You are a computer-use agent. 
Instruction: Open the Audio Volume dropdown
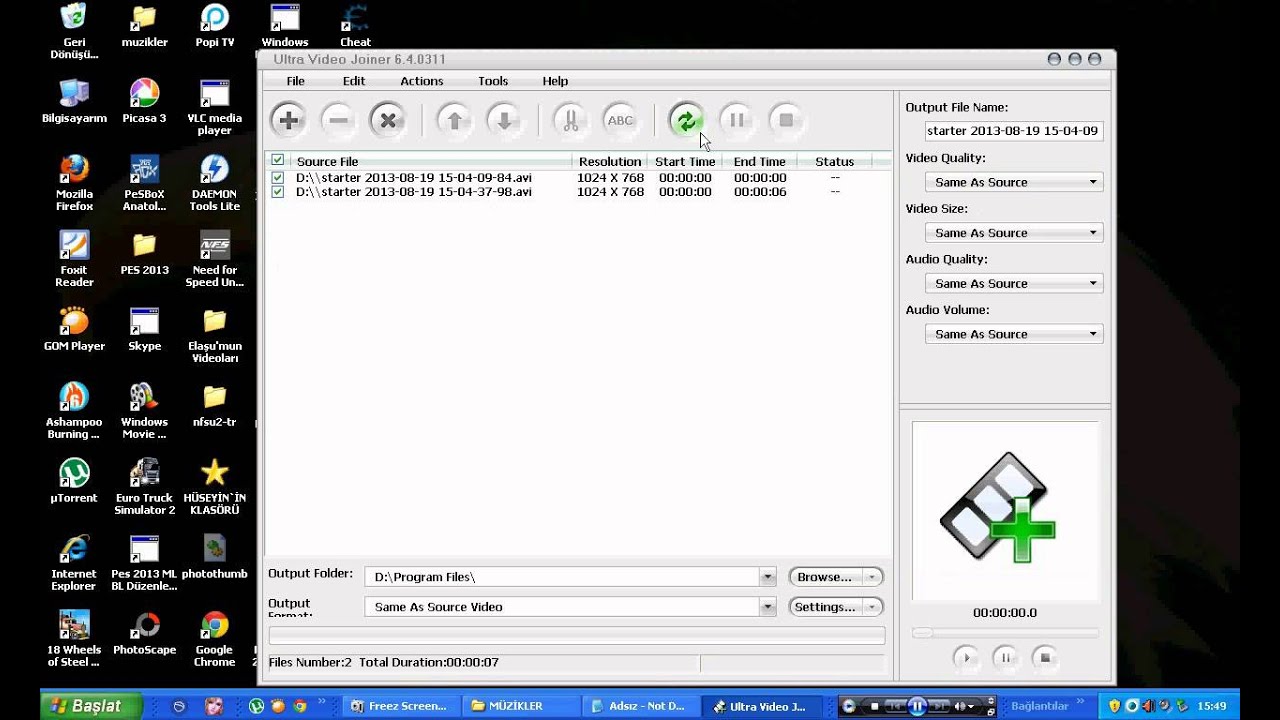coord(1014,334)
